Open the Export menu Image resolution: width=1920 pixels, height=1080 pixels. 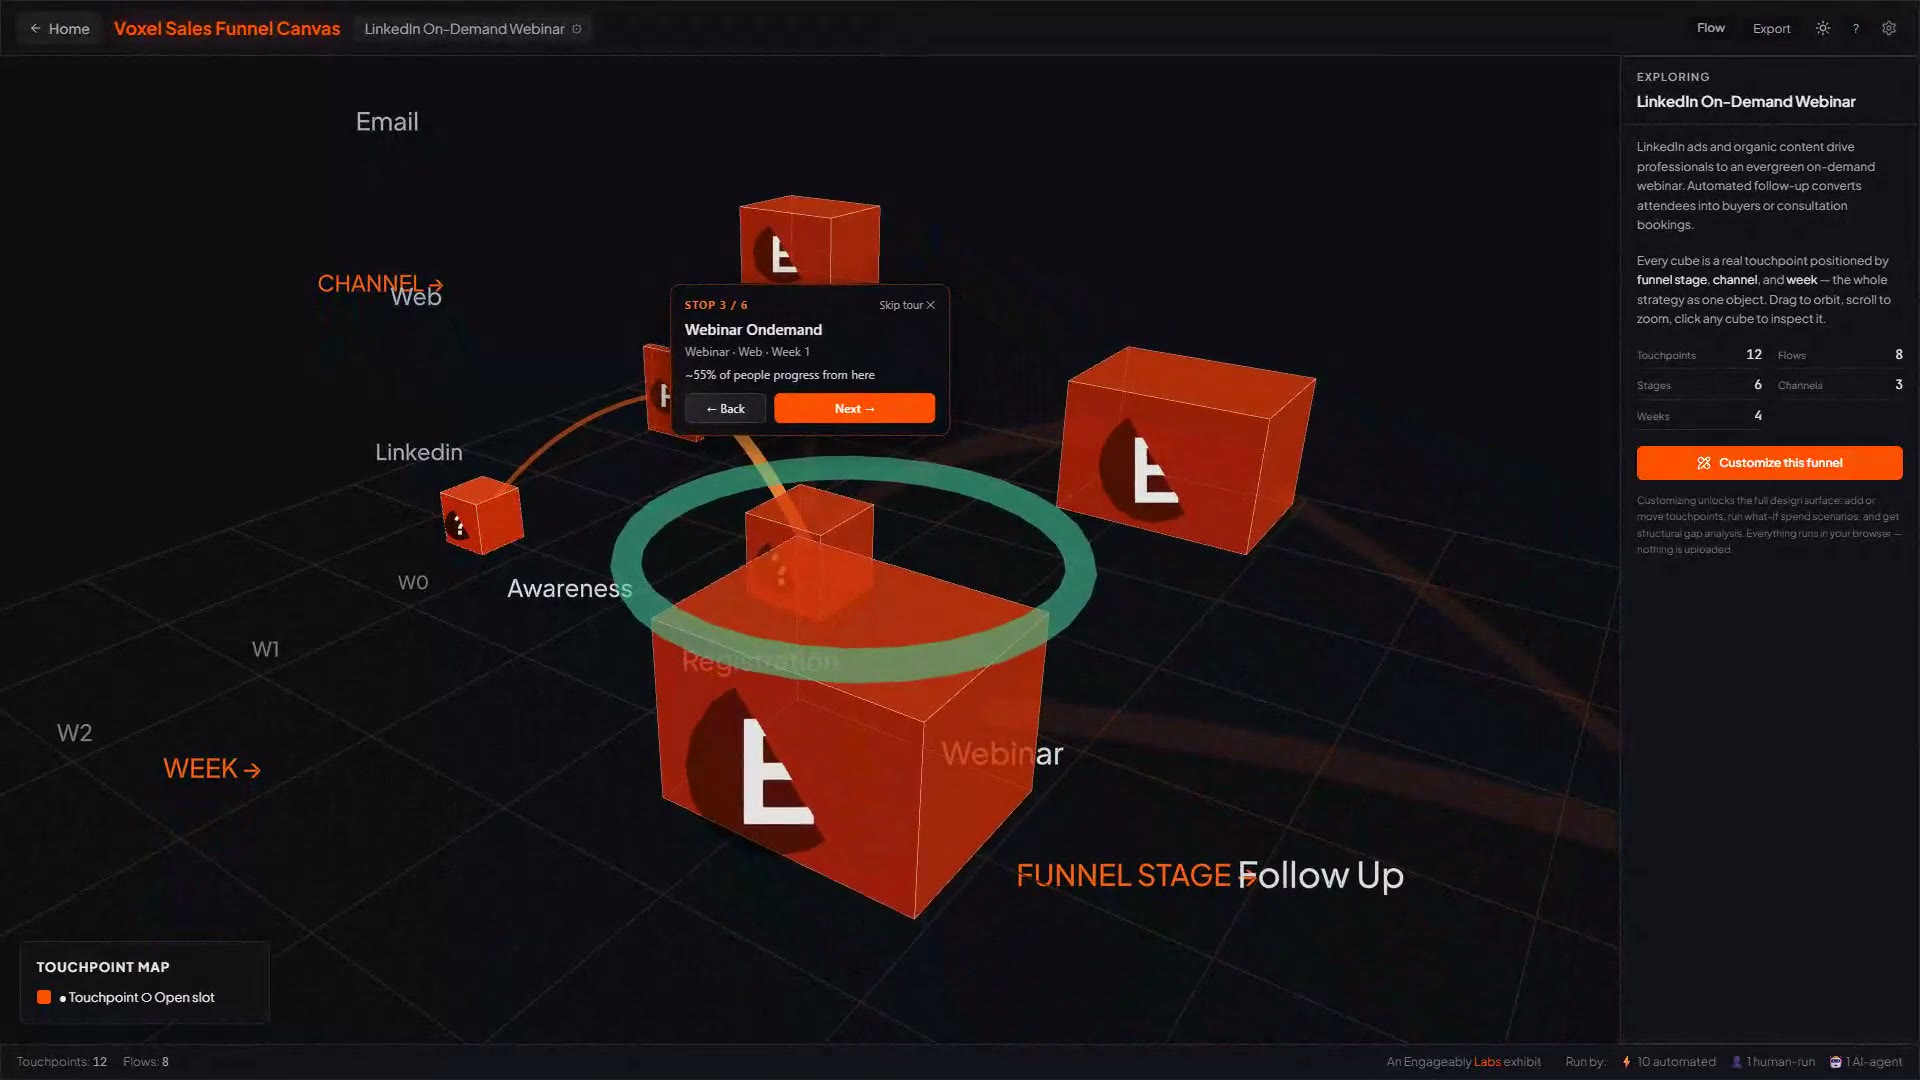coord(1771,29)
